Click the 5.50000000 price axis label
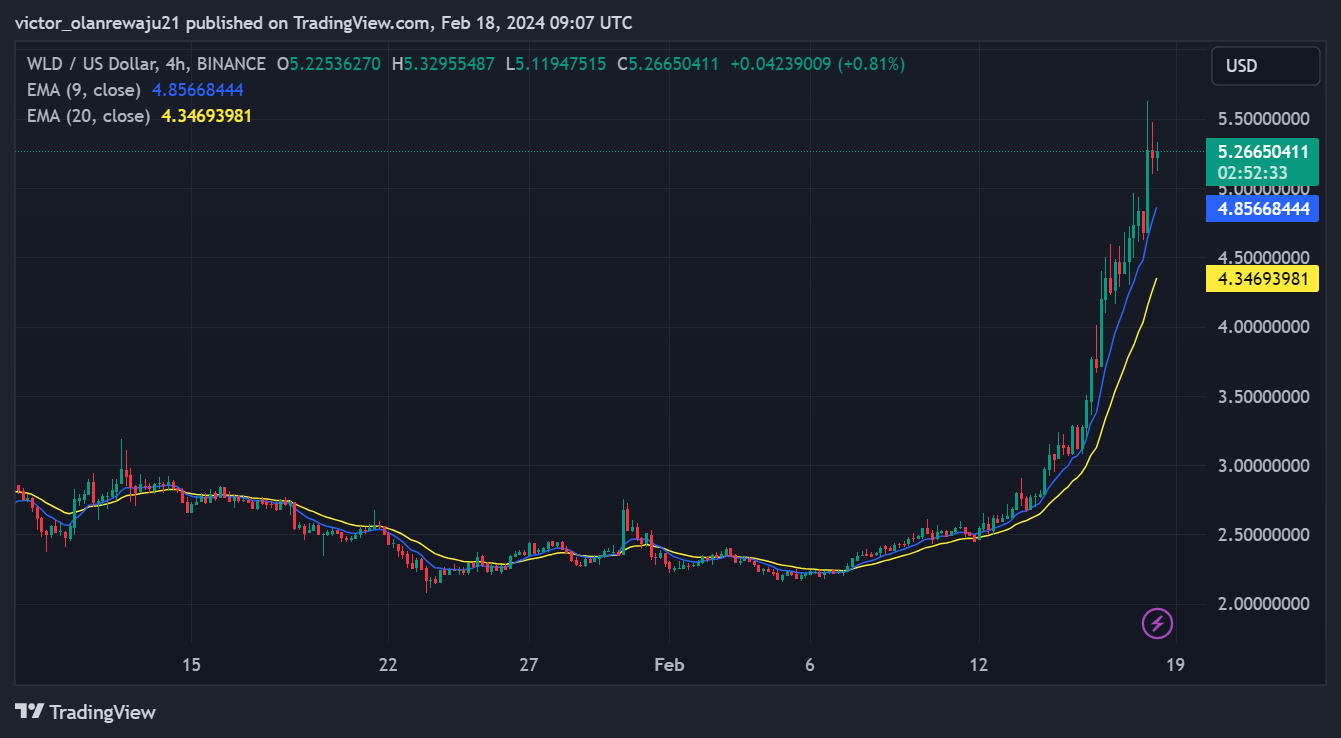1341x738 pixels. [1263, 119]
